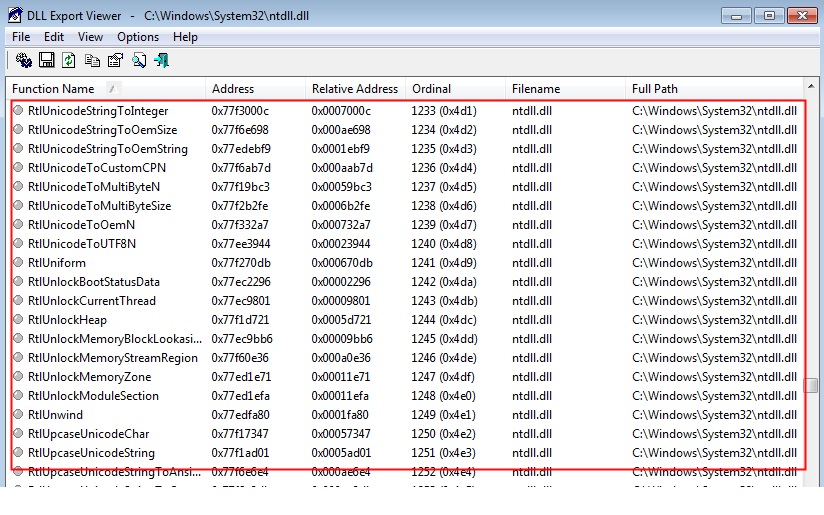The height and width of the screenshot is (515, 824).
Task: Click ordinal cell 1242 (0x4da)
Action: 444,282
